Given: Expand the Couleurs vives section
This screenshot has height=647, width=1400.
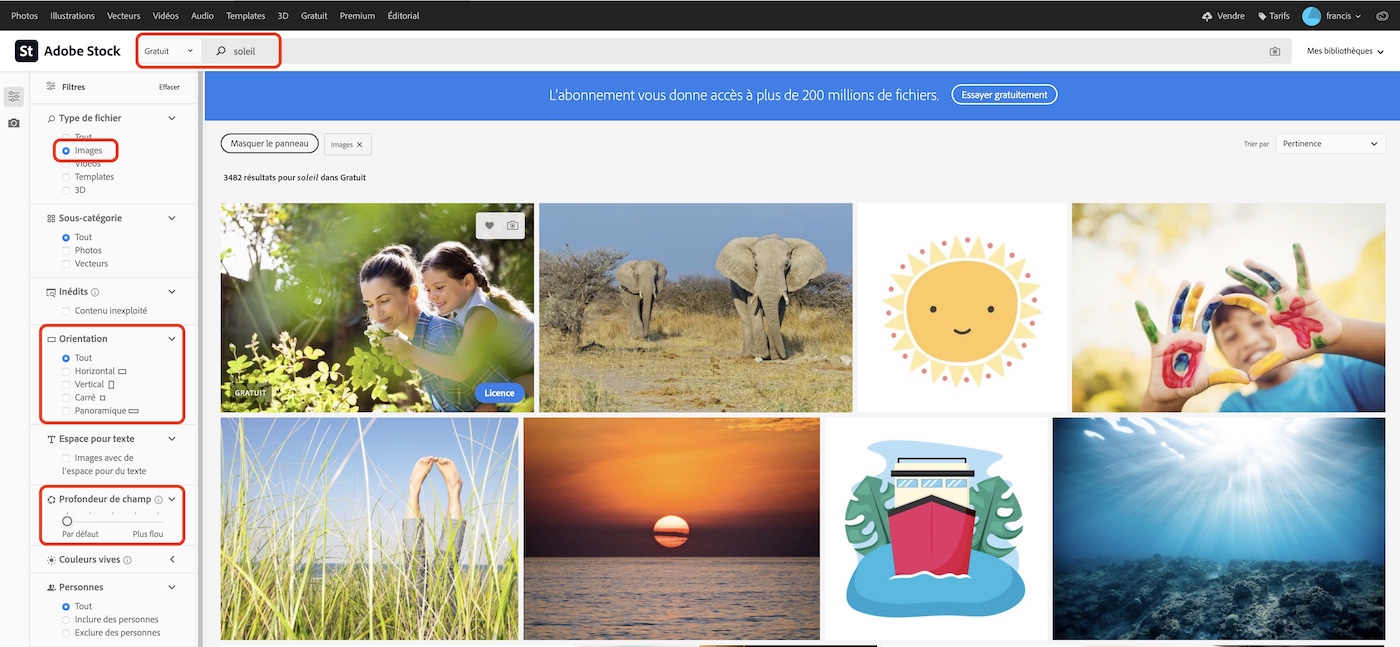Looking at the screenshot, I should click(x=171, y=559).
